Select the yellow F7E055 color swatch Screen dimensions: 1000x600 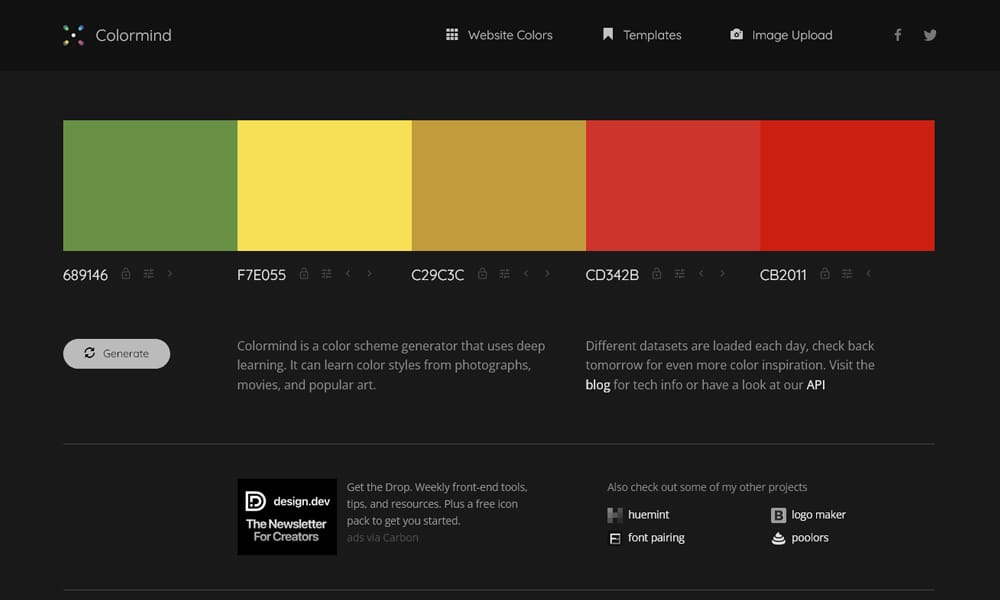[324, 185]
